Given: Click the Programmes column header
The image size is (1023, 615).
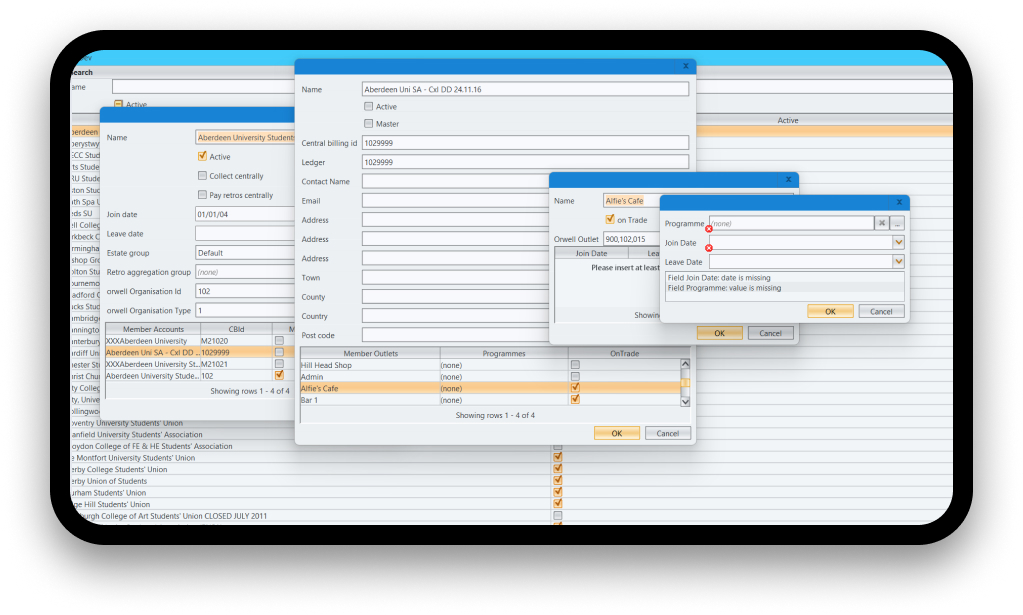Looking at the screenshot, I should tap(503, 353).
